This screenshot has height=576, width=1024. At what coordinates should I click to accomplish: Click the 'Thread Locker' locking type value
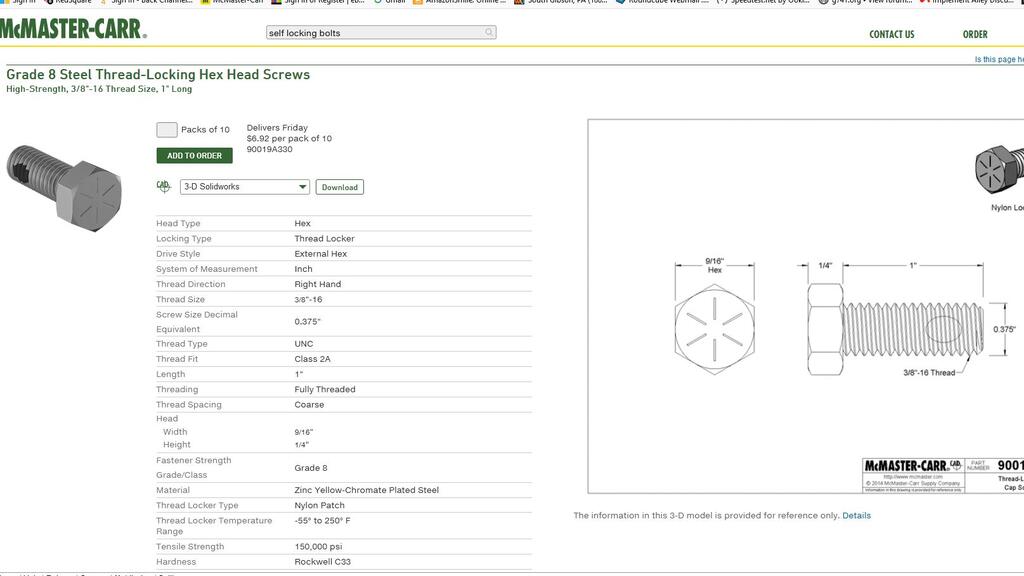click(325, 238)
